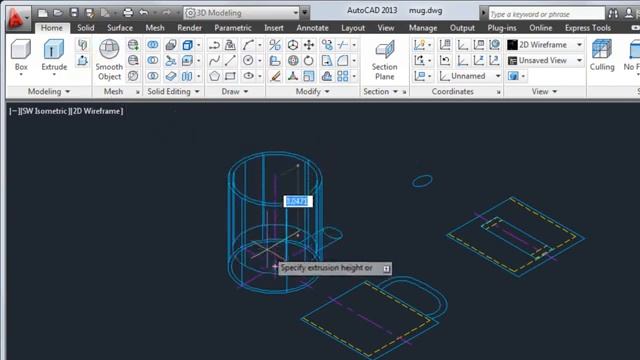
Task: Click the UCS World icon
Action: click(x=494, y=44)
